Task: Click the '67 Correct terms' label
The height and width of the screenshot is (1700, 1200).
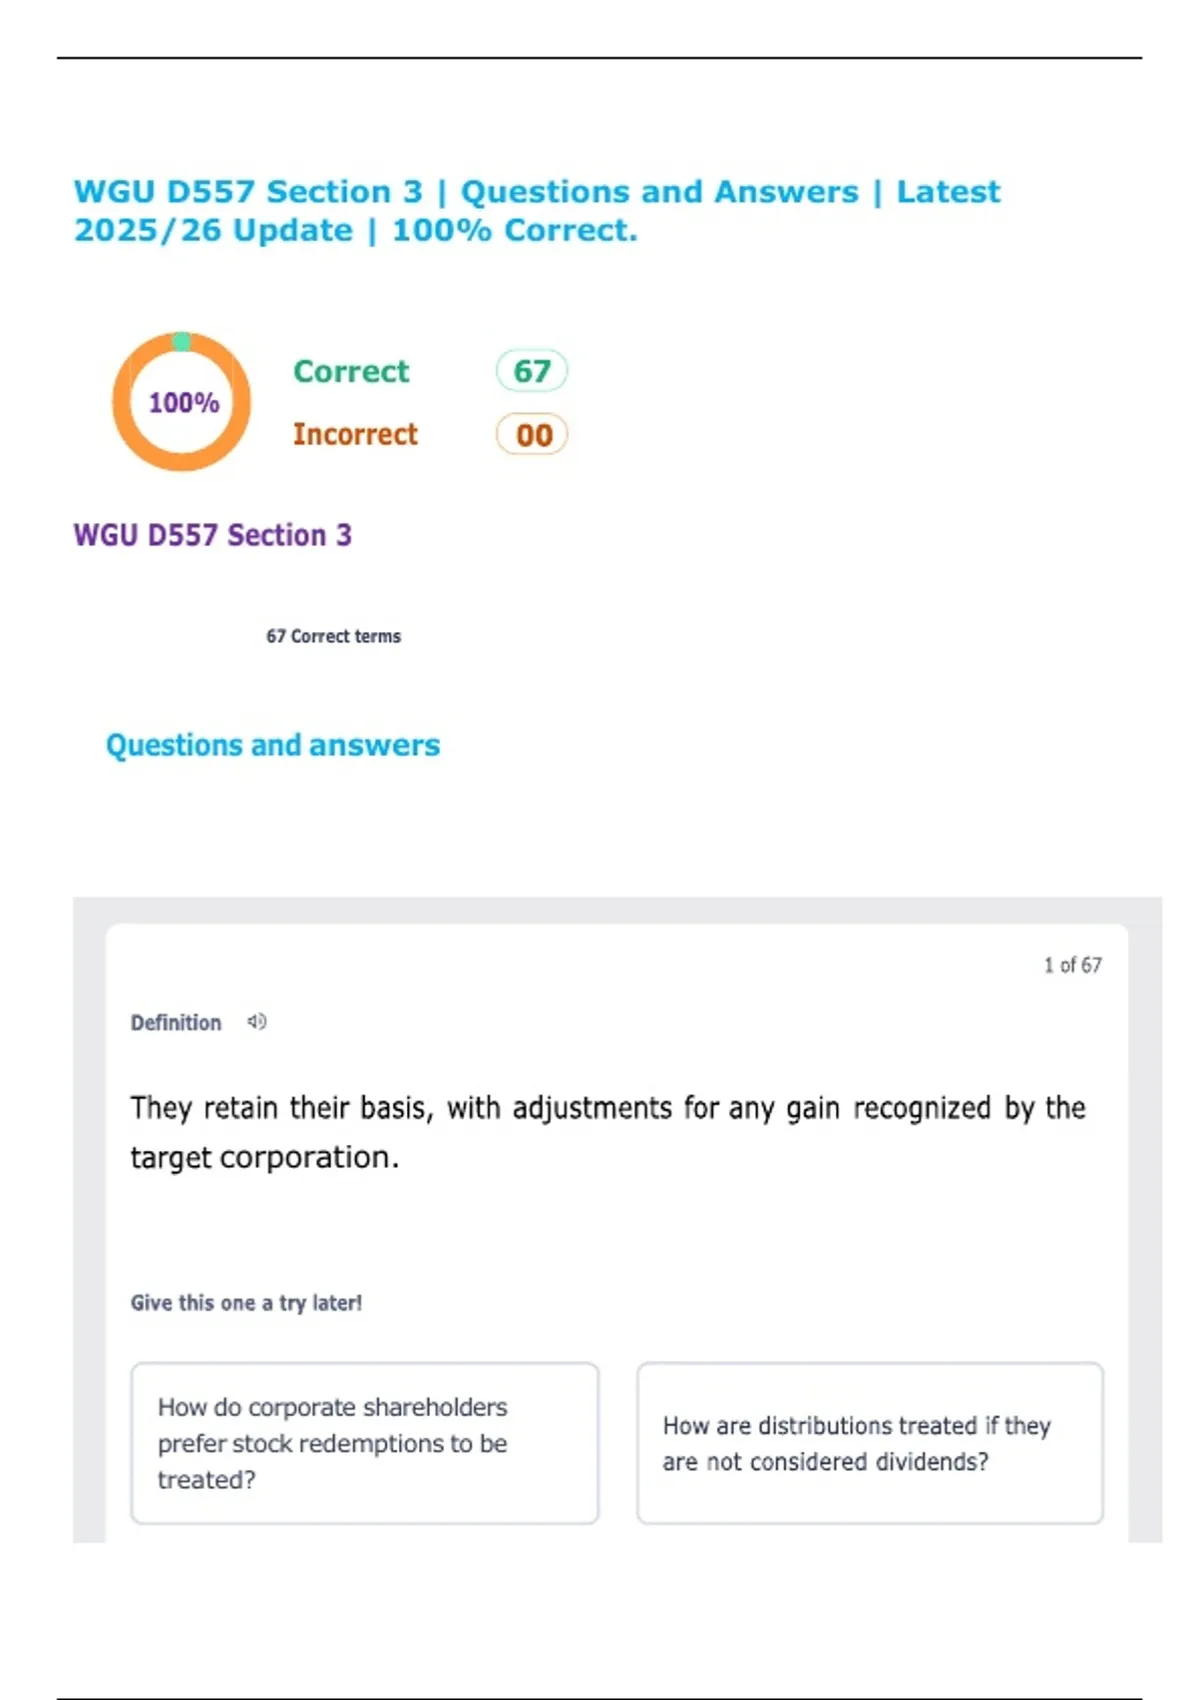Action: pos(333,636)
